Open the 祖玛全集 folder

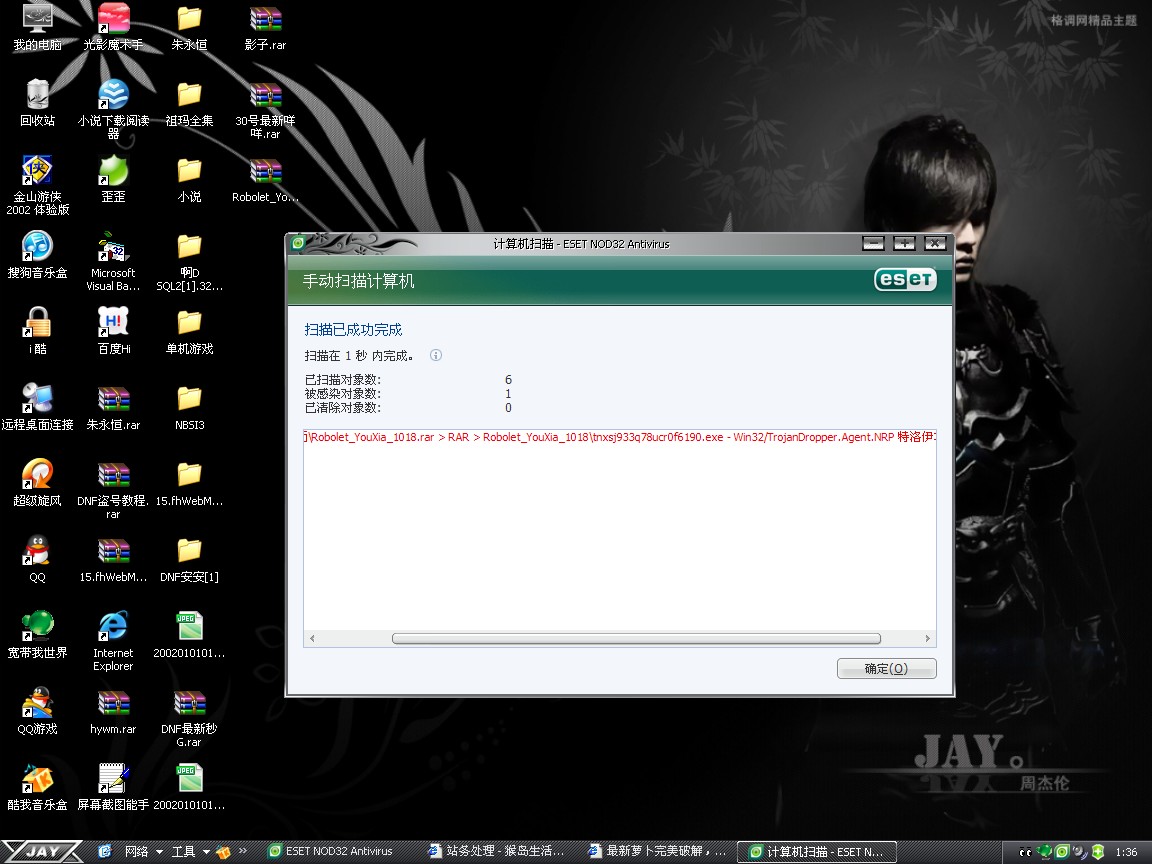click(189, 102)
